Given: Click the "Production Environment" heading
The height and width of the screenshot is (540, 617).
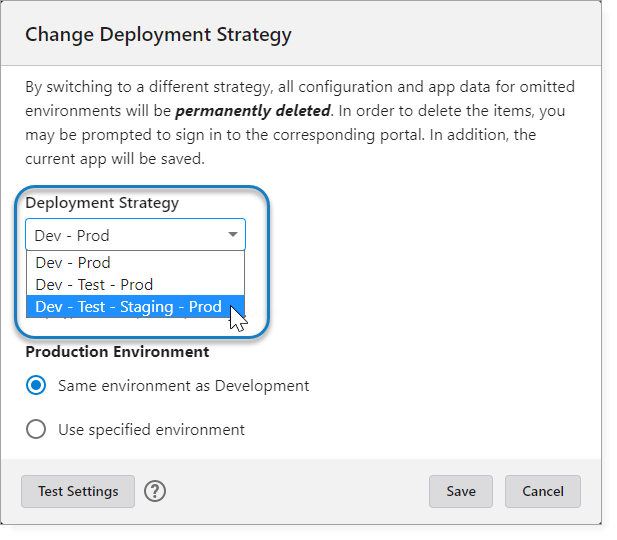Looking at the screenshot, I should tap(117, 352).
